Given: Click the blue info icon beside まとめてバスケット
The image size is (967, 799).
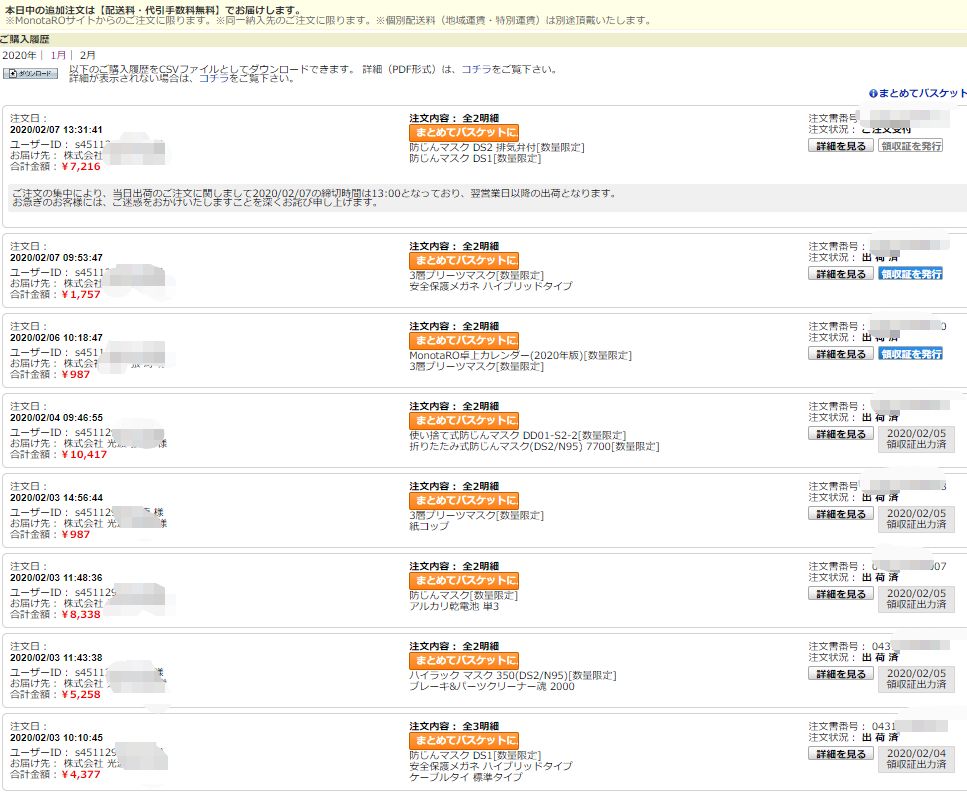Looking at the screenshot, I should [x=873, y=93].
